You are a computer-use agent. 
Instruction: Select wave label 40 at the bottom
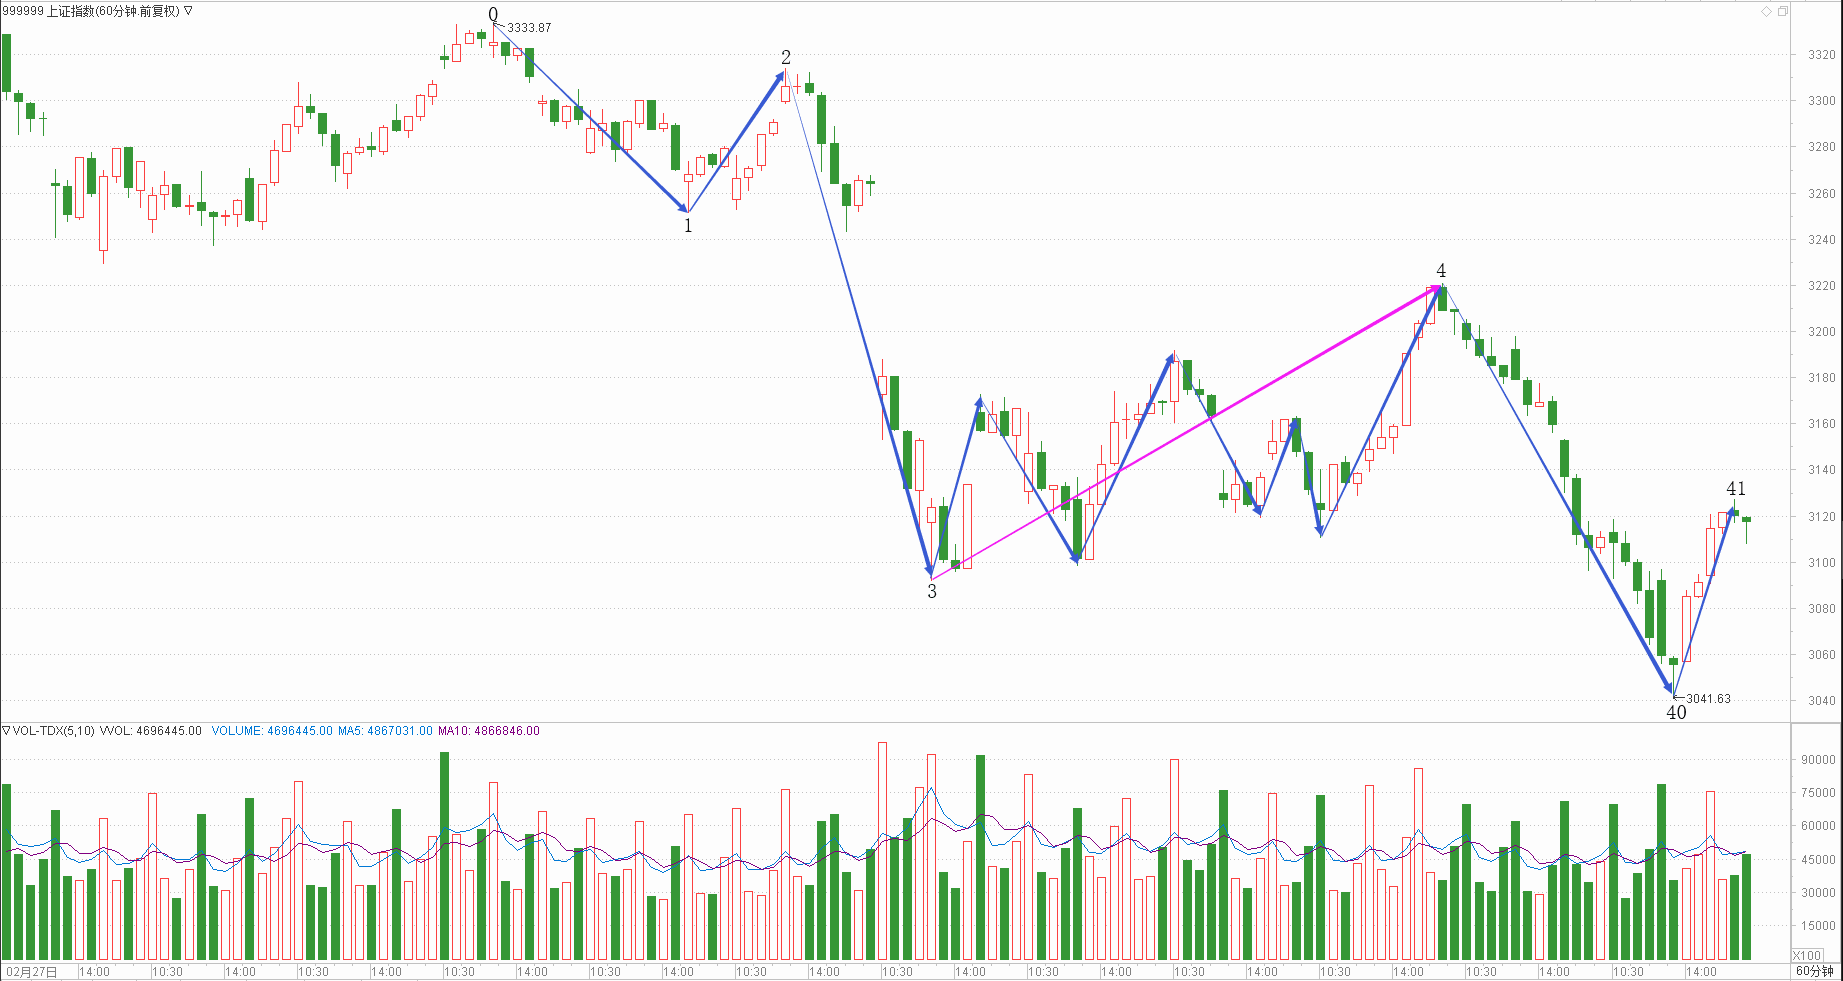[1676, 712]
